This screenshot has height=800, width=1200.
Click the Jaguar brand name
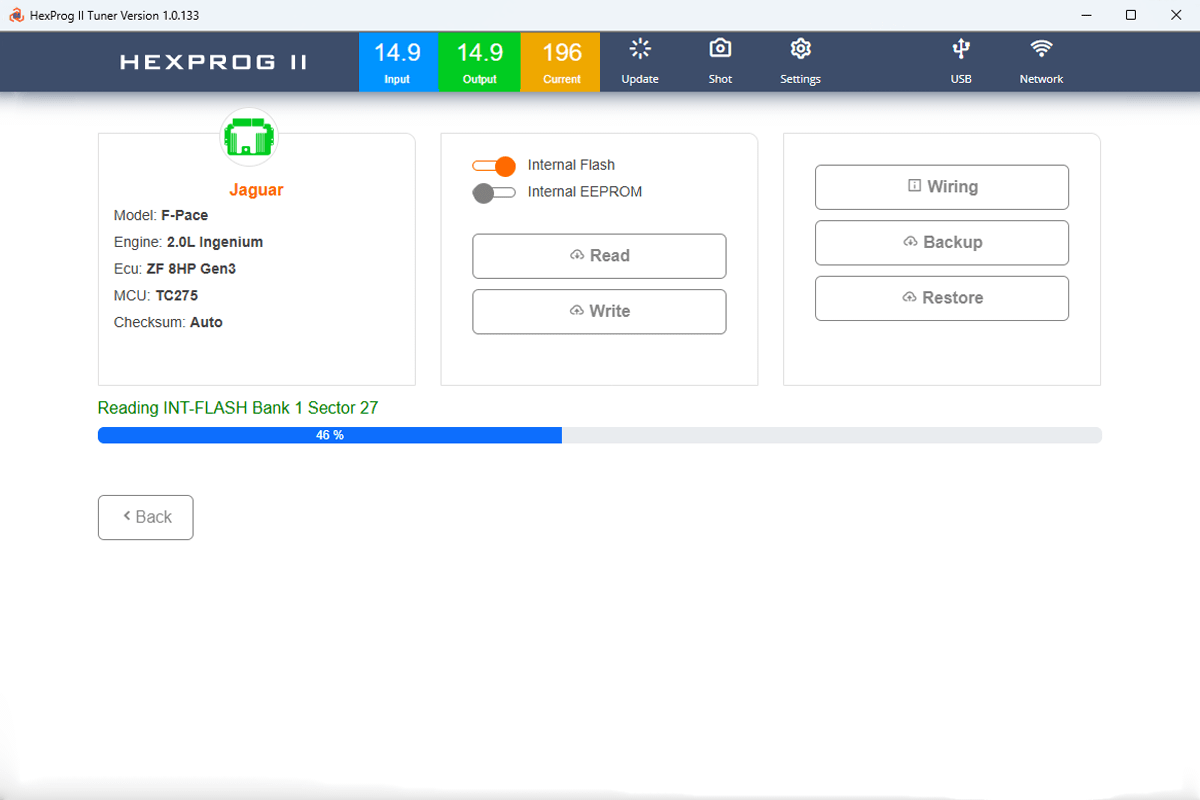[x=256, y=190]
